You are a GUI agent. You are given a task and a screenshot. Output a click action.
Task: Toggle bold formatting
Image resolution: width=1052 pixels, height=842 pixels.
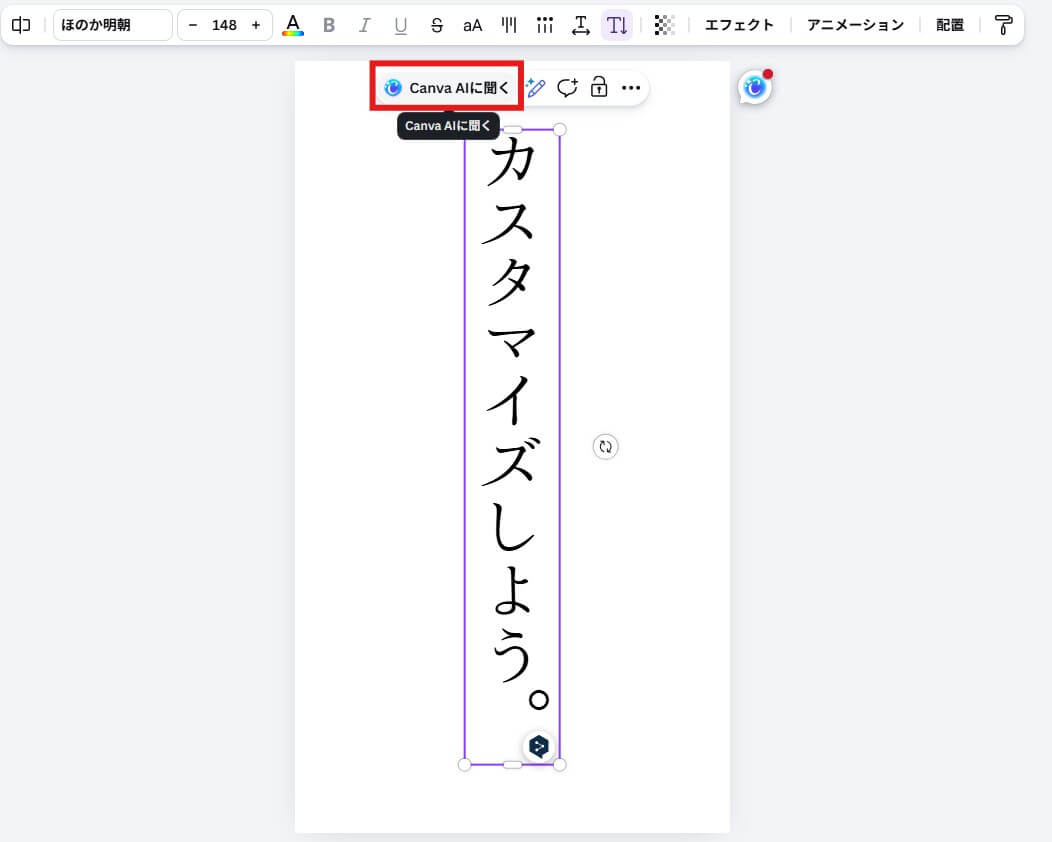point(329,25)
